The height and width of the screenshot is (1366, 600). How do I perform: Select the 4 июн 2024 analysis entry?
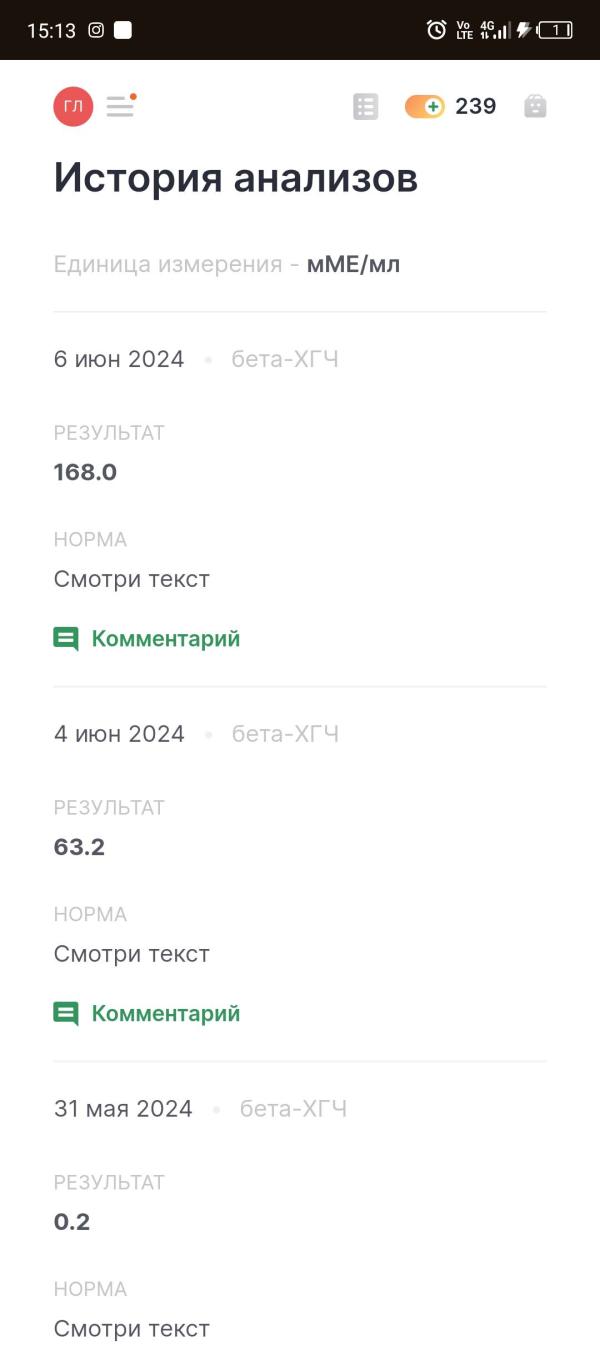300,875
